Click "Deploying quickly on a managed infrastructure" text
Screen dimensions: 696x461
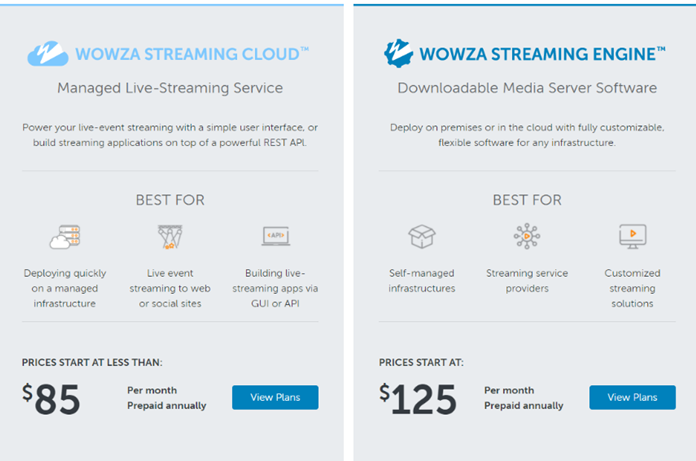[64, 288]
